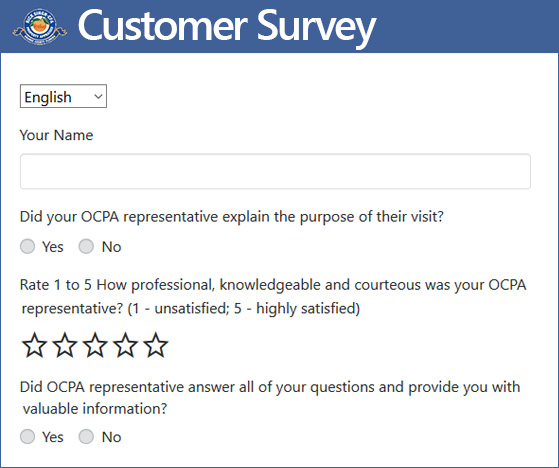Click the answered all your questions text
The height and width of the screenshot is (468, 559).
coord(270,398)
